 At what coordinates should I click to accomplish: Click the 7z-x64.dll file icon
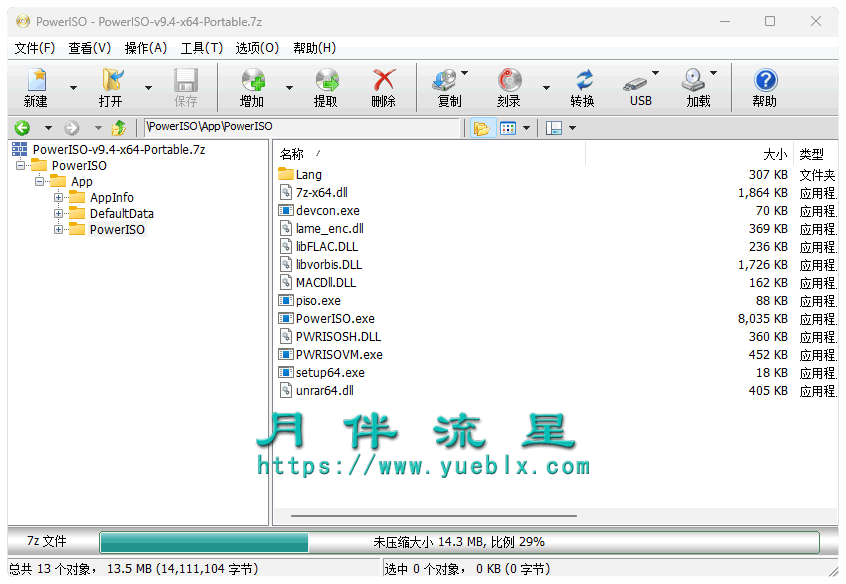[x=286, y=192]
